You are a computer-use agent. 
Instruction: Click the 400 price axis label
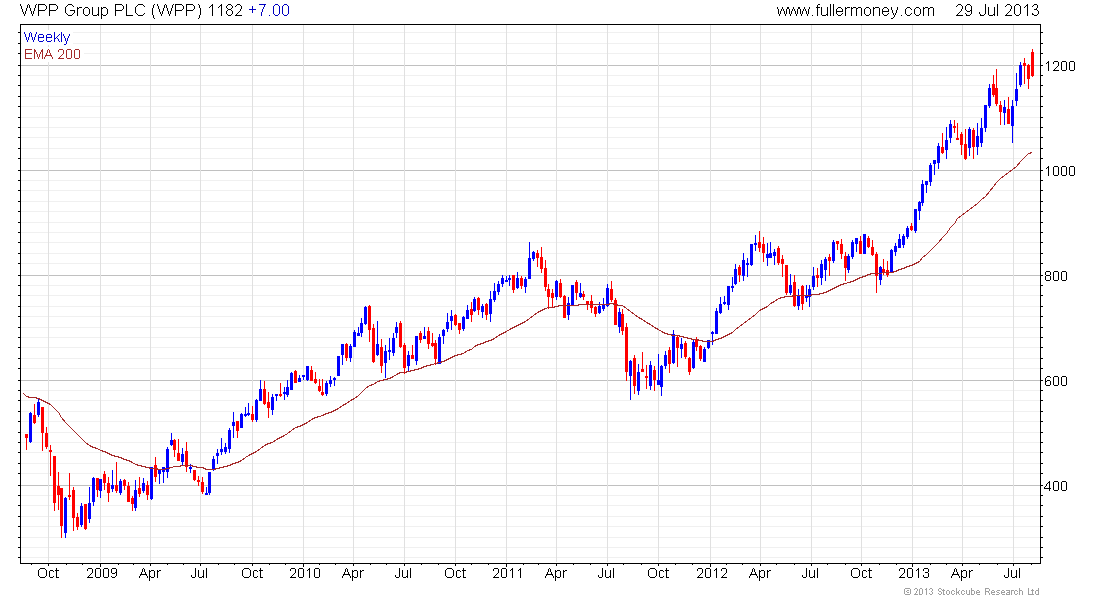1056,486
